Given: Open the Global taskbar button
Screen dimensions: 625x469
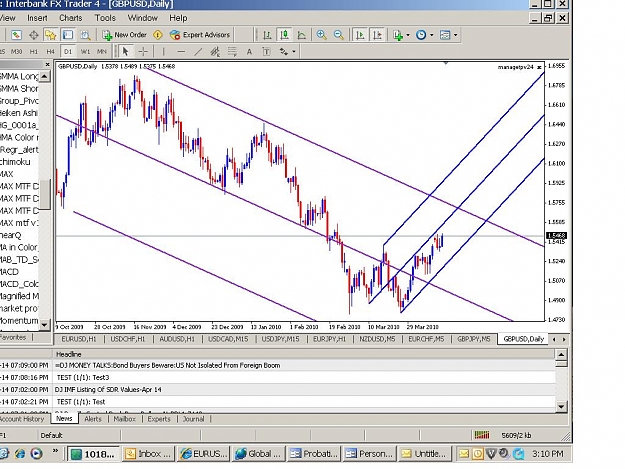Looking at the screenshot, I should 259,453.
